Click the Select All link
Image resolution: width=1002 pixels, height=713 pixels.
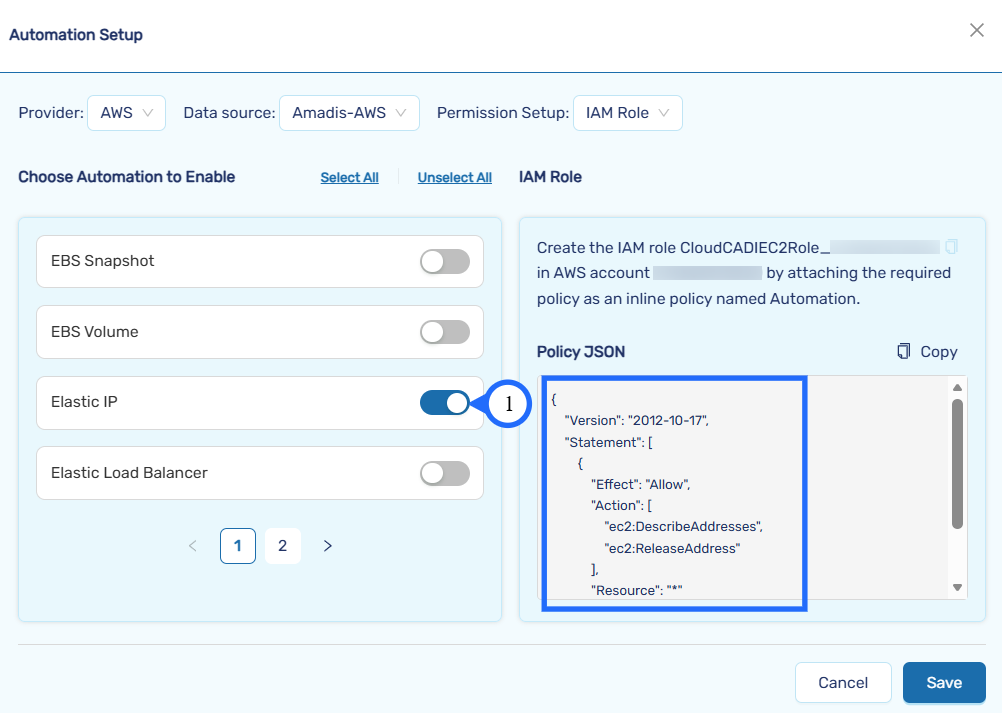(x=349, y=178)
